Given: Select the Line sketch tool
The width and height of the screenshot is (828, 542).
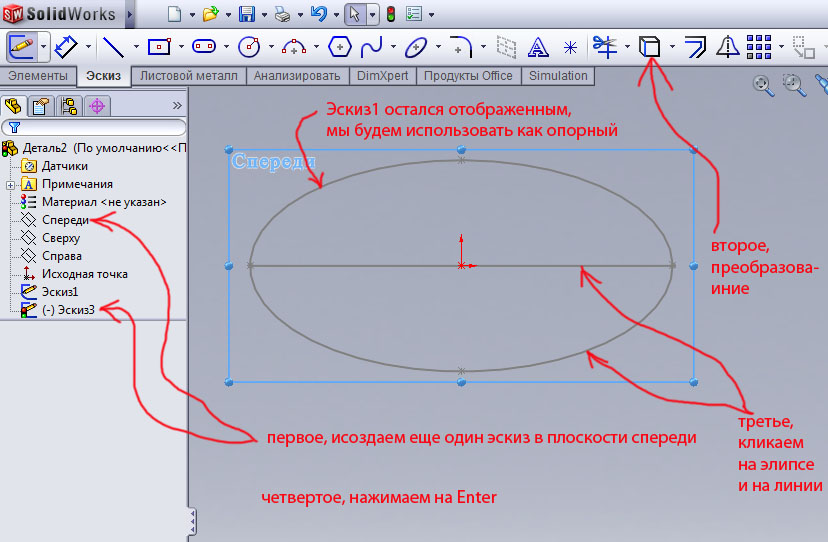Looking at the screenshot, I should click(113, 46).
